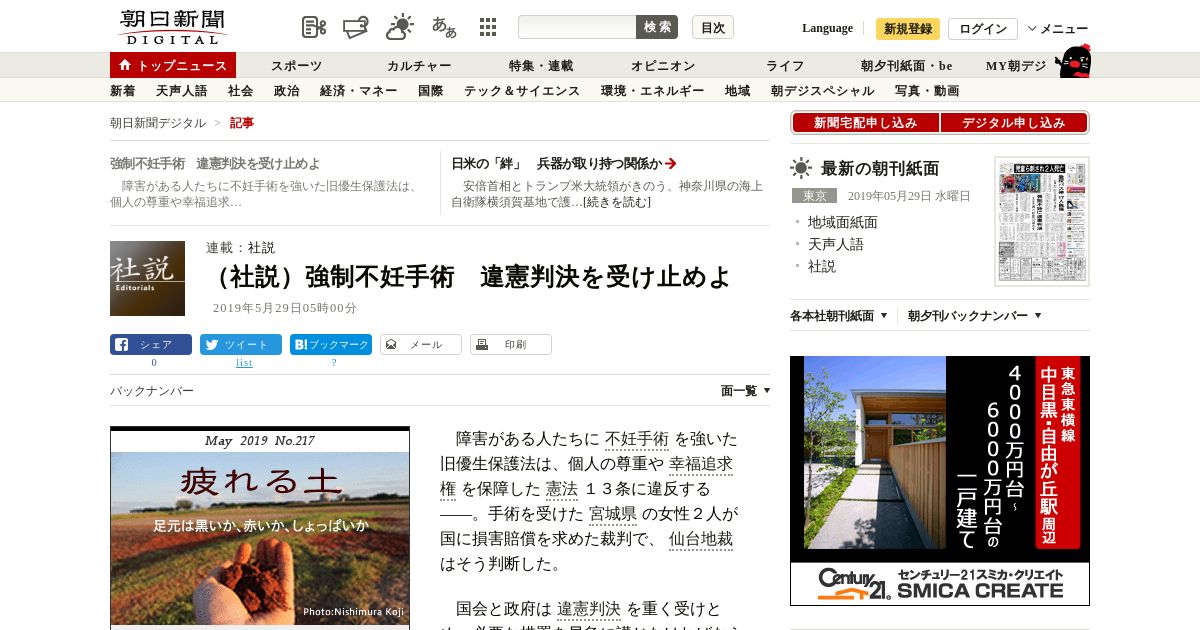
Task: Expand the 面一覧 dropdown
Action: point(746,391)
